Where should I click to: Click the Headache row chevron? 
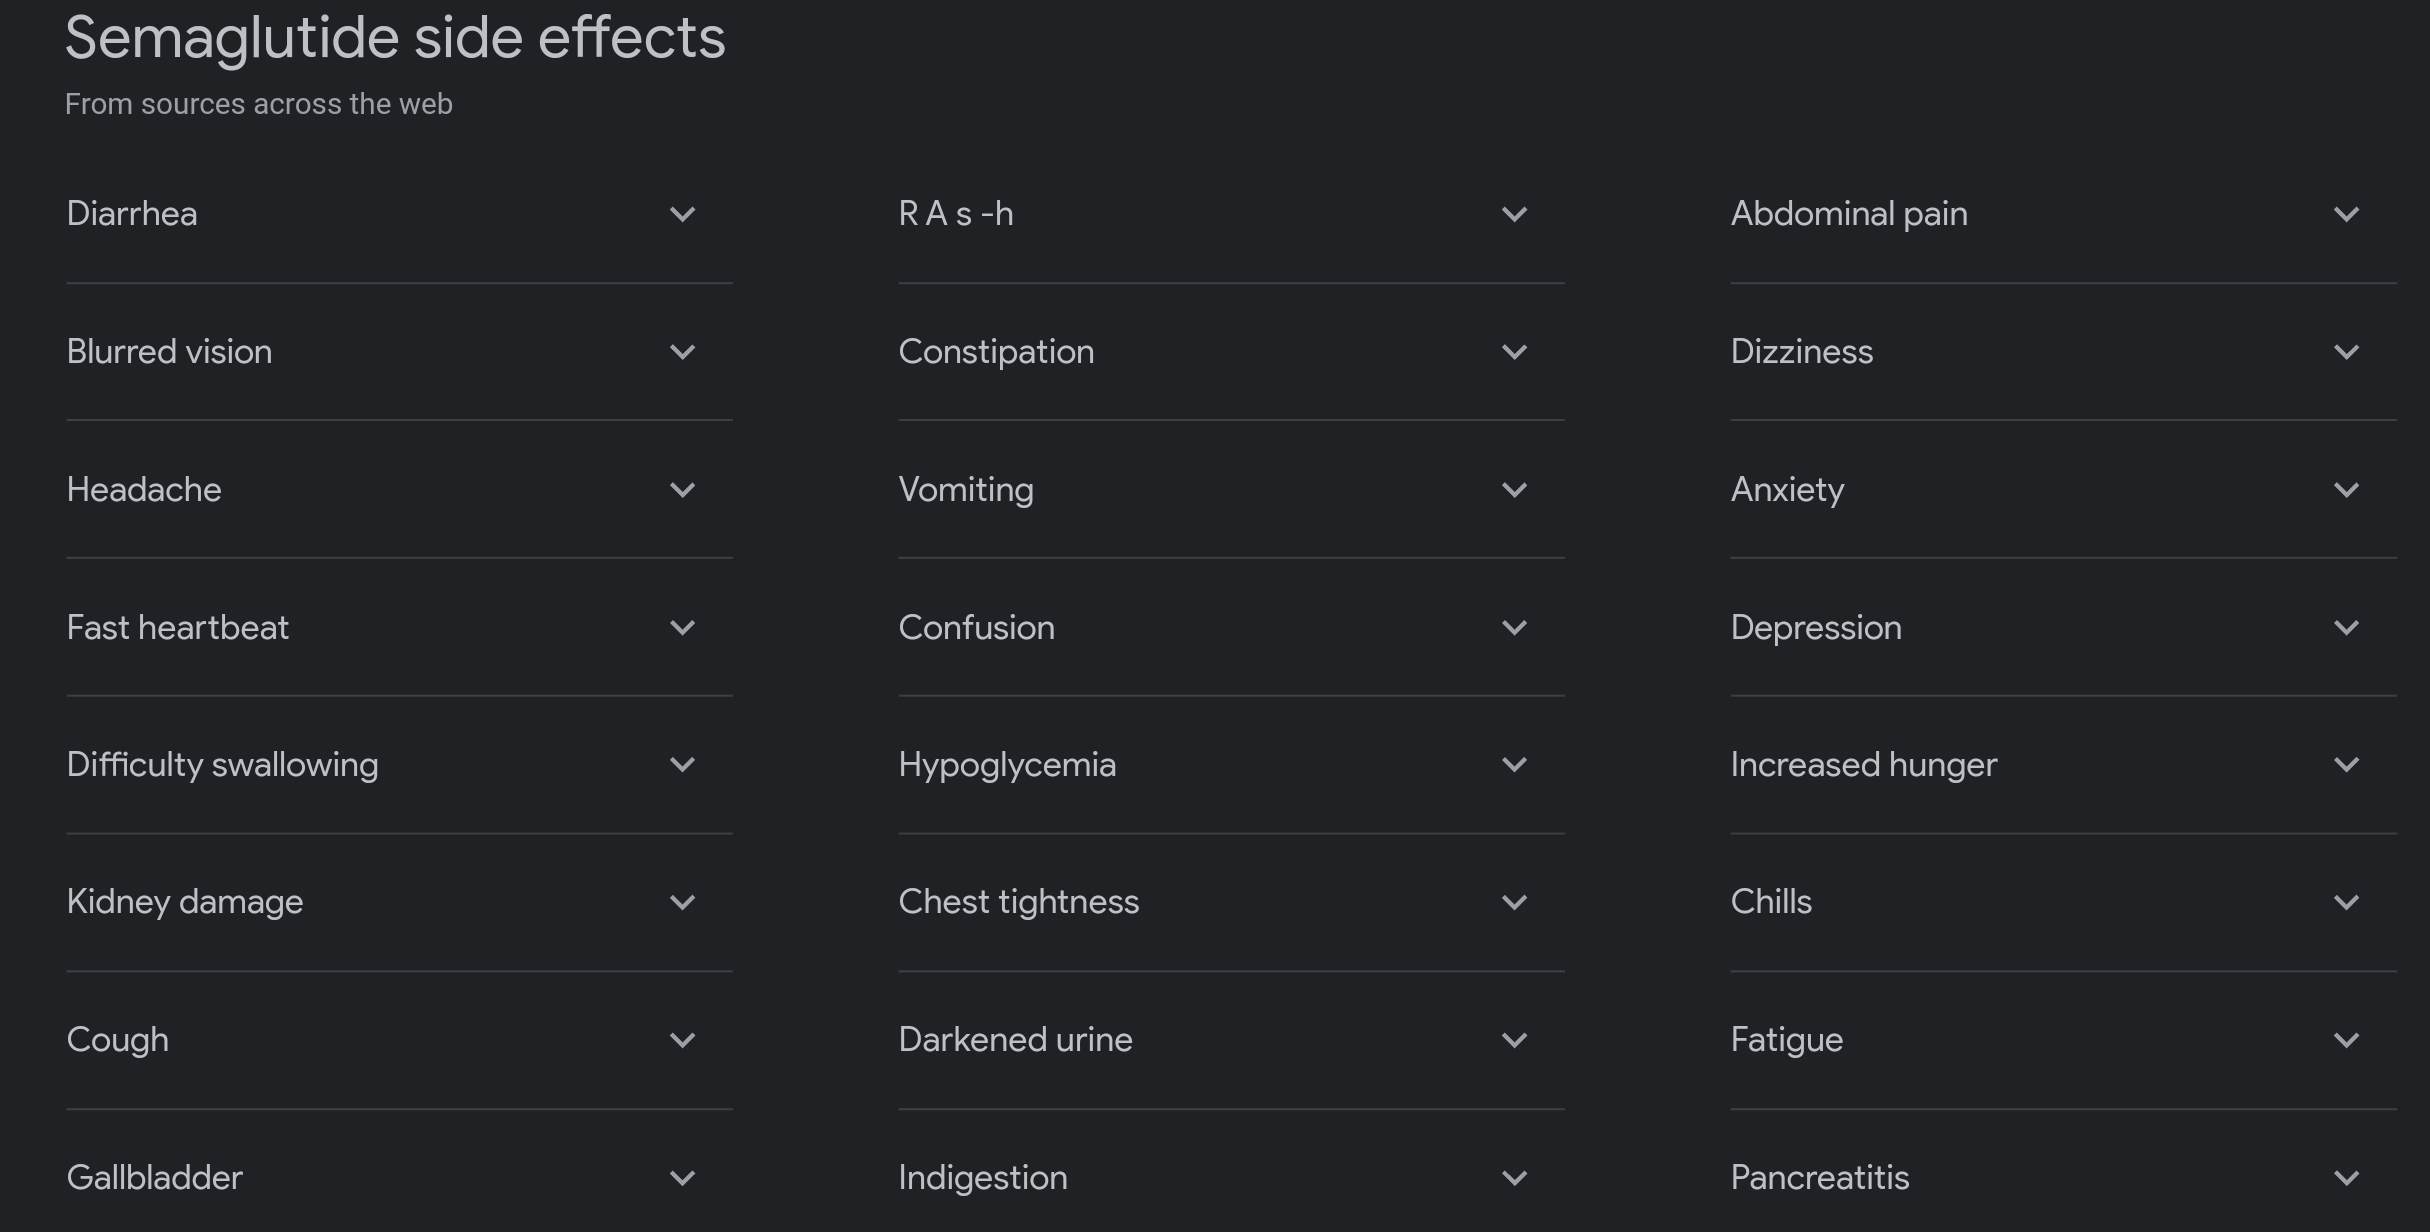tap(682, 490)
